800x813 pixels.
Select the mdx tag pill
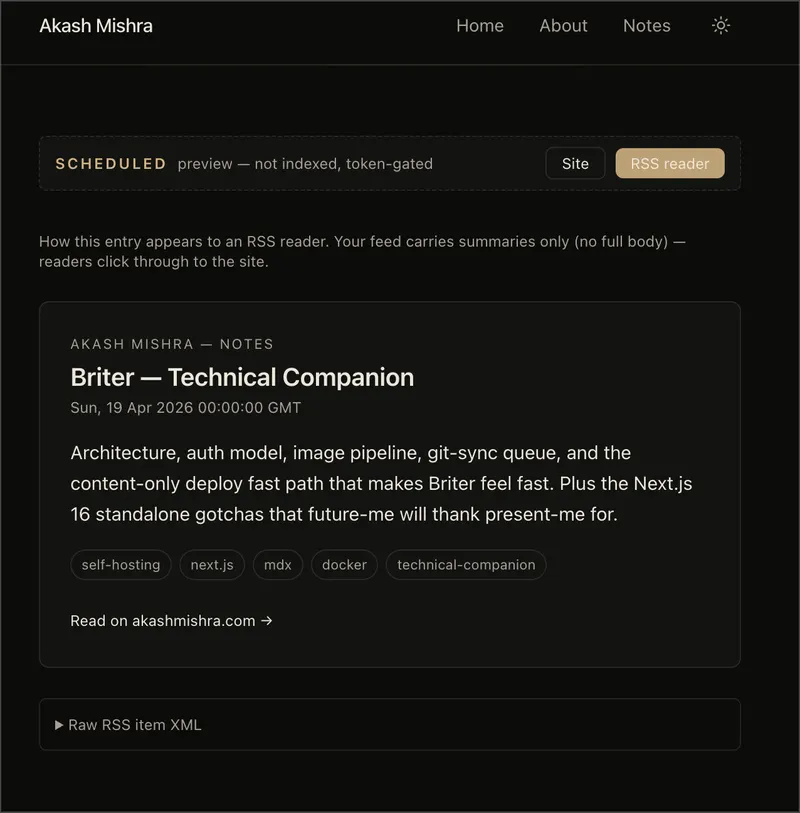click(277, 564)
